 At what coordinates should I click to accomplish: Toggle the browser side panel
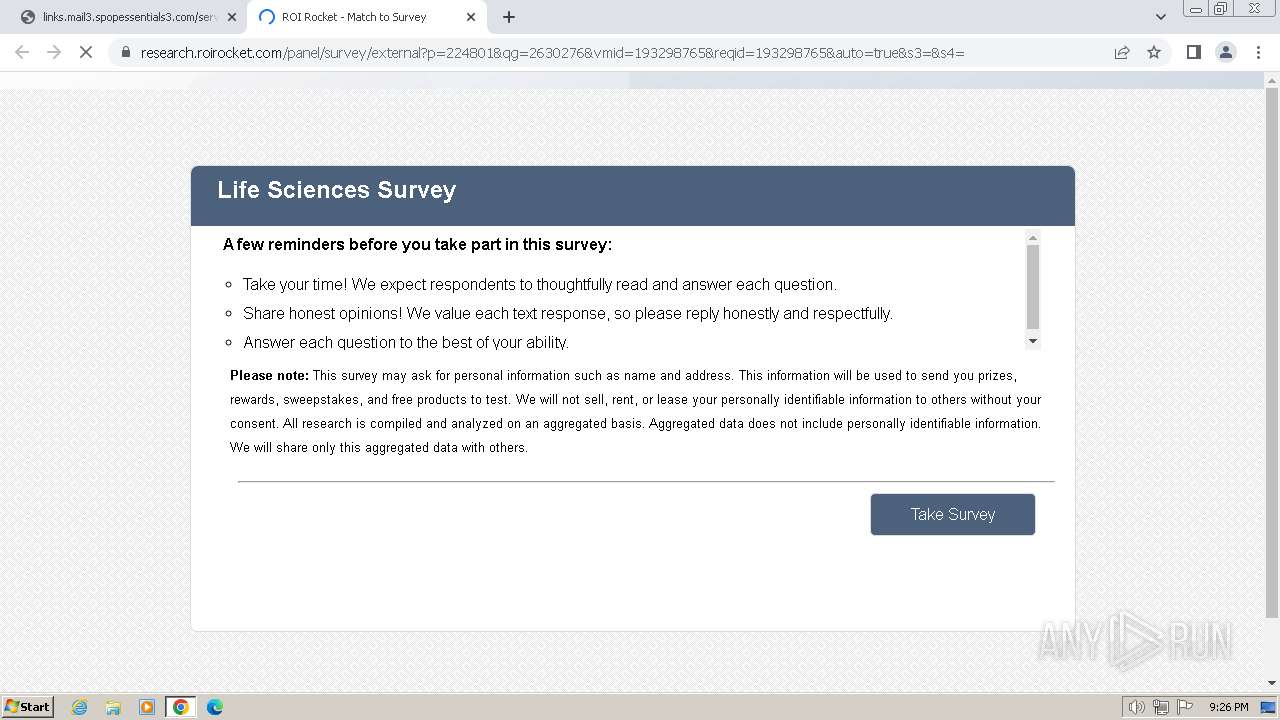pyautogui.click(x=1193, y=52)
